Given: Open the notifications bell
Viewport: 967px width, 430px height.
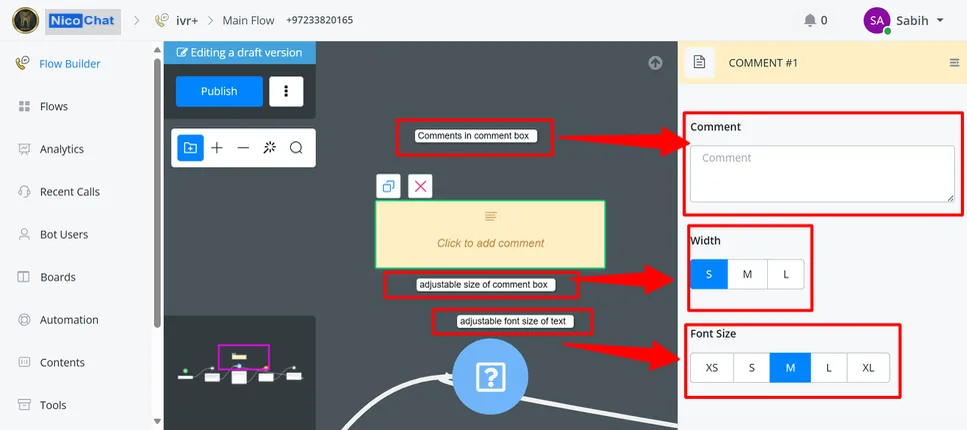Looking at the screenshot, I should click(x=810, y=20).
